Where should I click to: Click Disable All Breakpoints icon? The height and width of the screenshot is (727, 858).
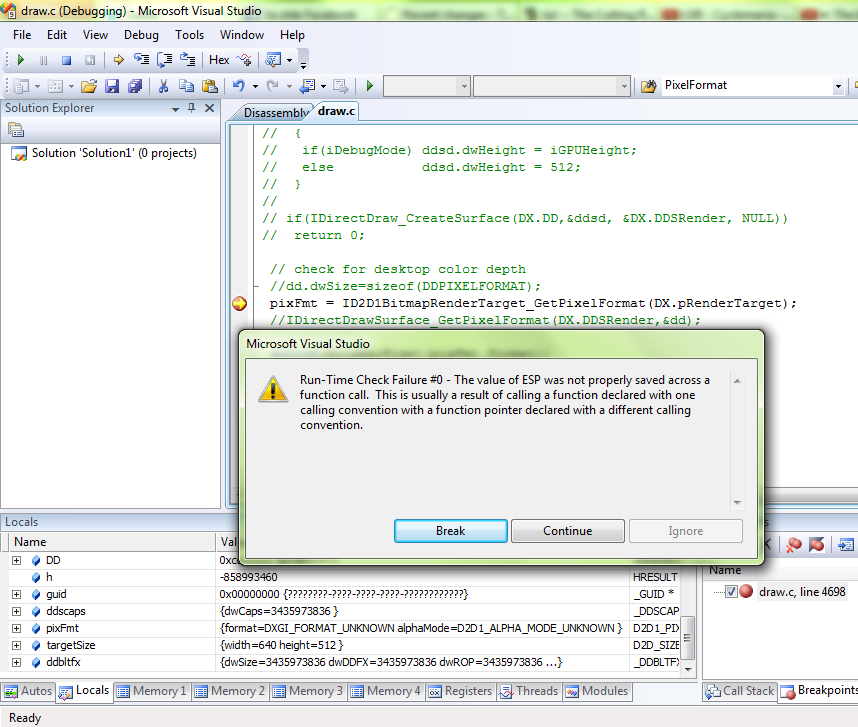click(817, 545)
